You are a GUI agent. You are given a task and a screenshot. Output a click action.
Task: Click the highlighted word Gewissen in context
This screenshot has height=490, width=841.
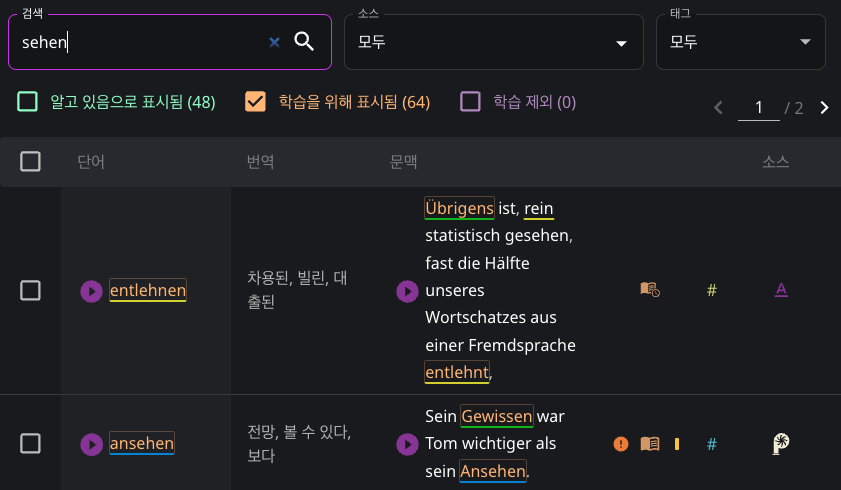click(x=497, y=416)
